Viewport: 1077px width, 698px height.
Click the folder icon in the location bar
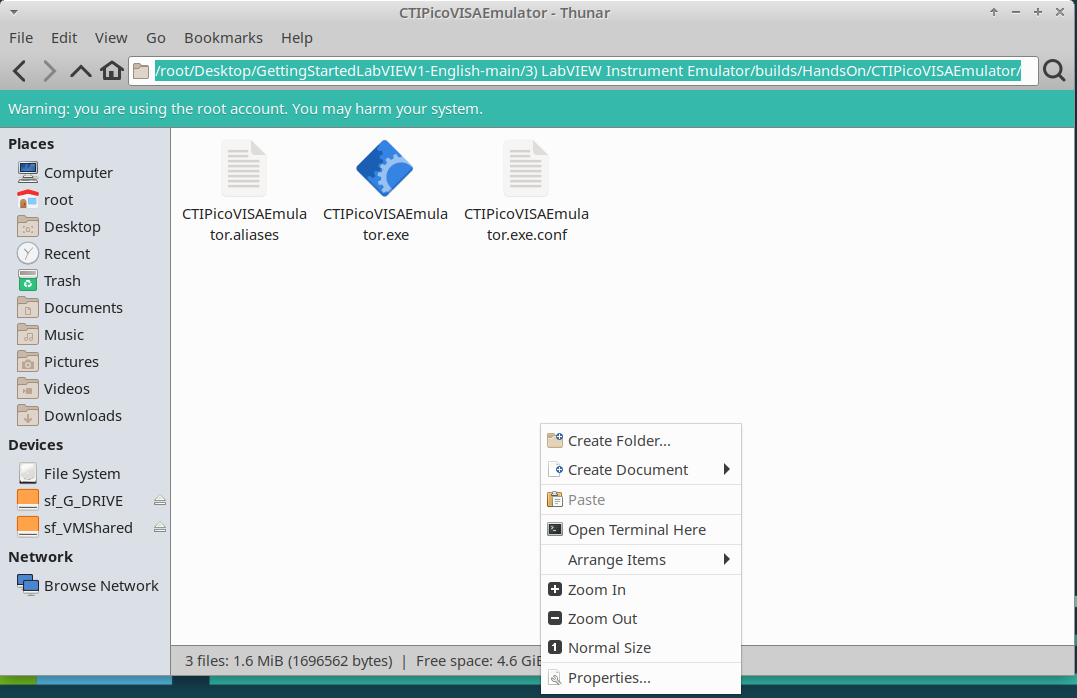click(x=141, y=71)
